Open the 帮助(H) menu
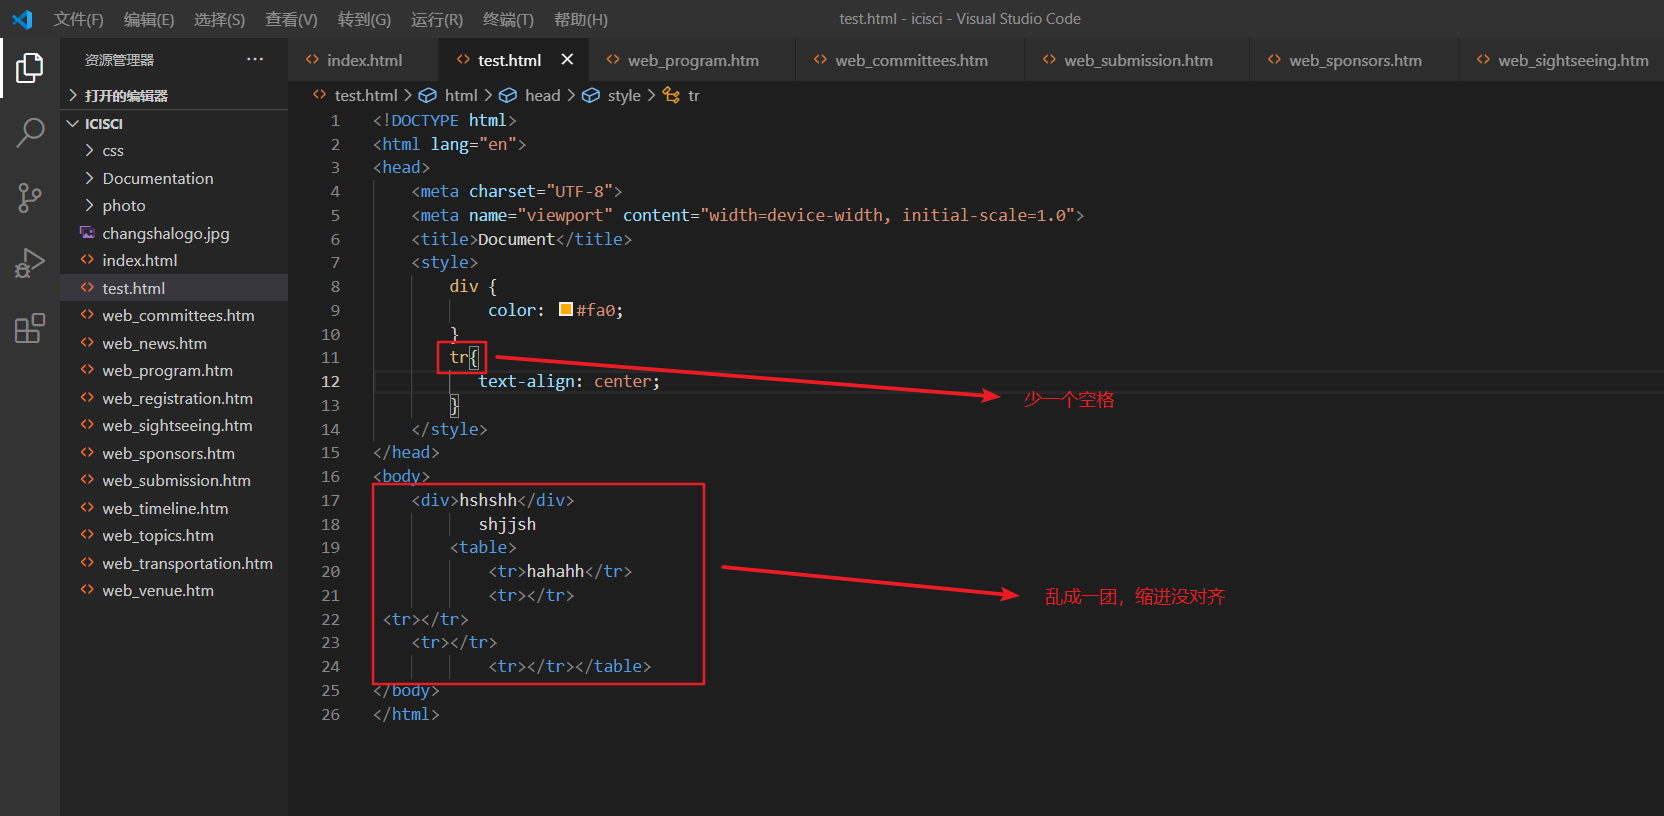Viewport: 1664px width, 816px height. 581,19
